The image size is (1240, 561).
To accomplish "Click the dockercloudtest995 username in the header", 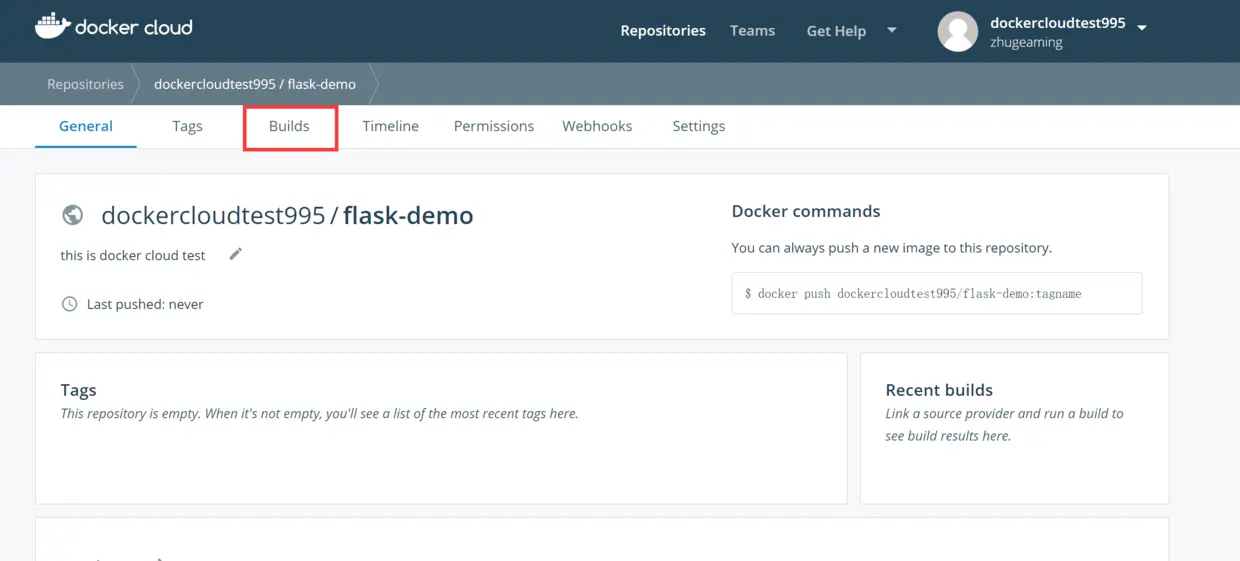I will click(1058, 23).
